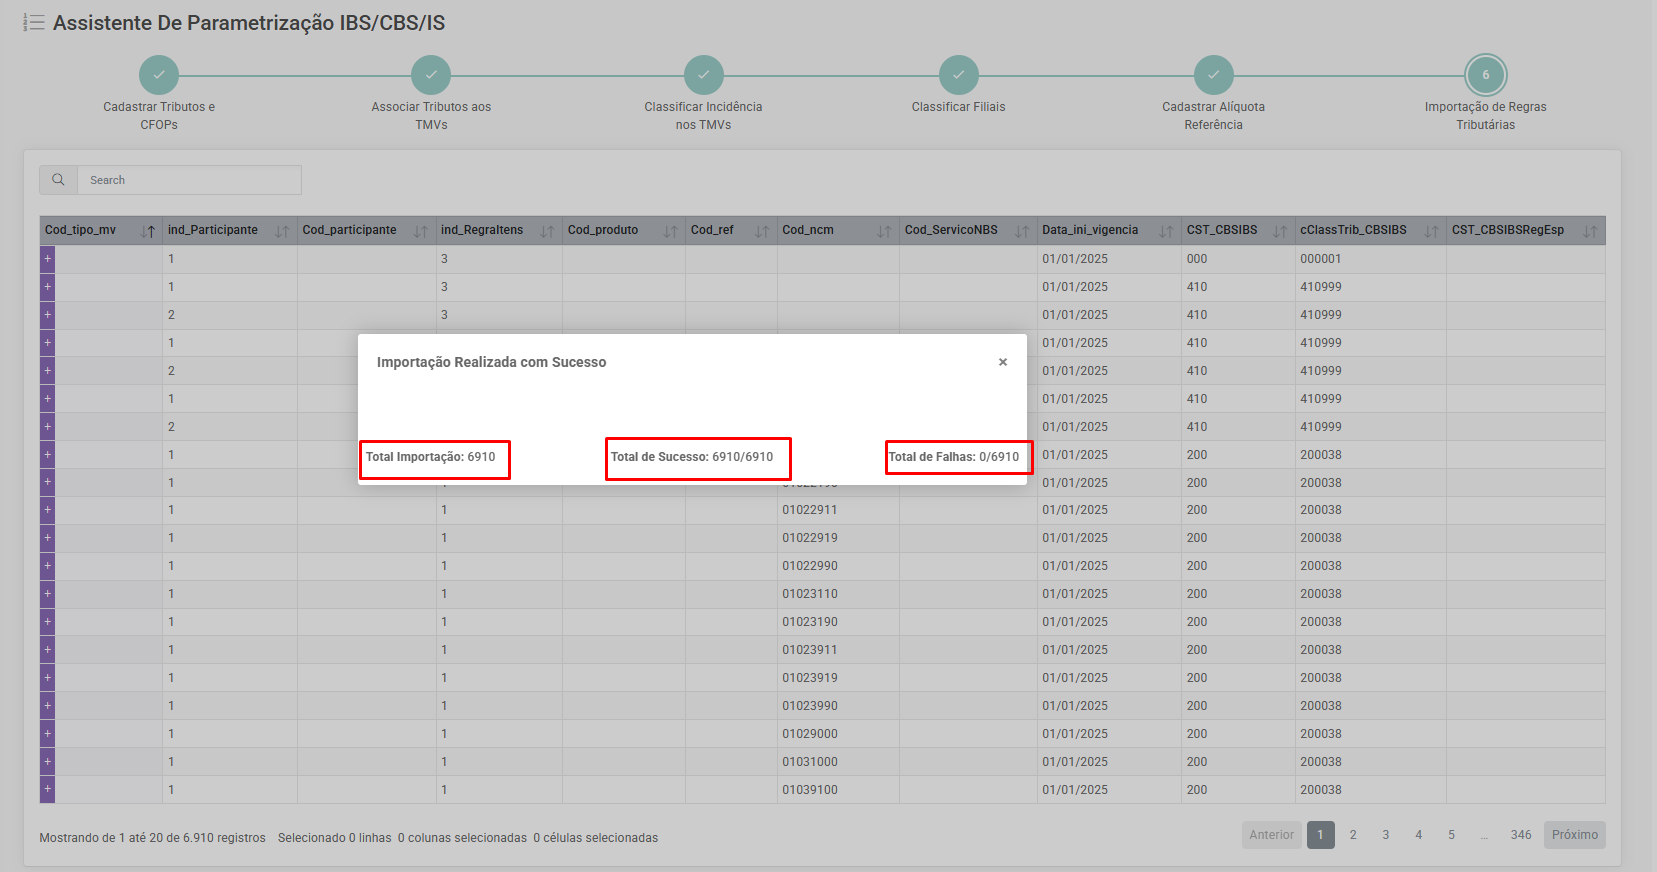
Task: Expand the row with NCM 01039100
Action: [47, 790]
